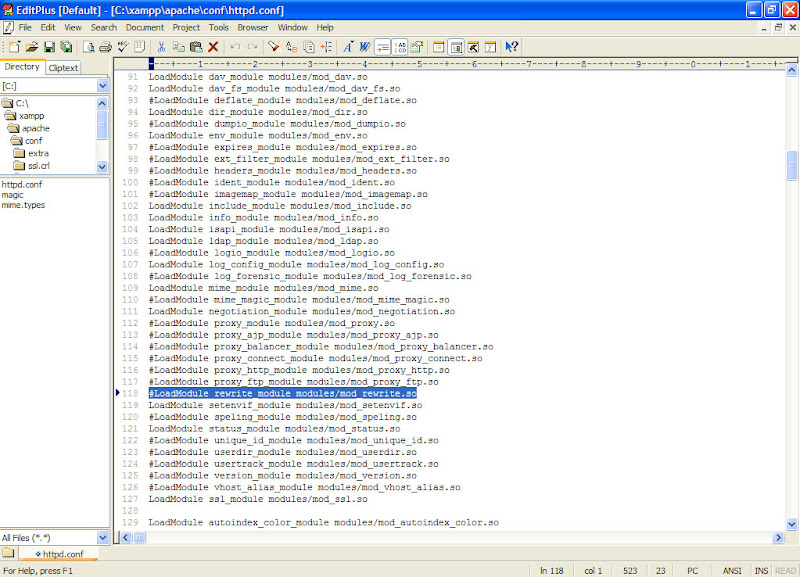Image resolution: width=800 pixels, height=577 pixels.
Task: Cut selection with scissors icon
Action: click(161, 47)
